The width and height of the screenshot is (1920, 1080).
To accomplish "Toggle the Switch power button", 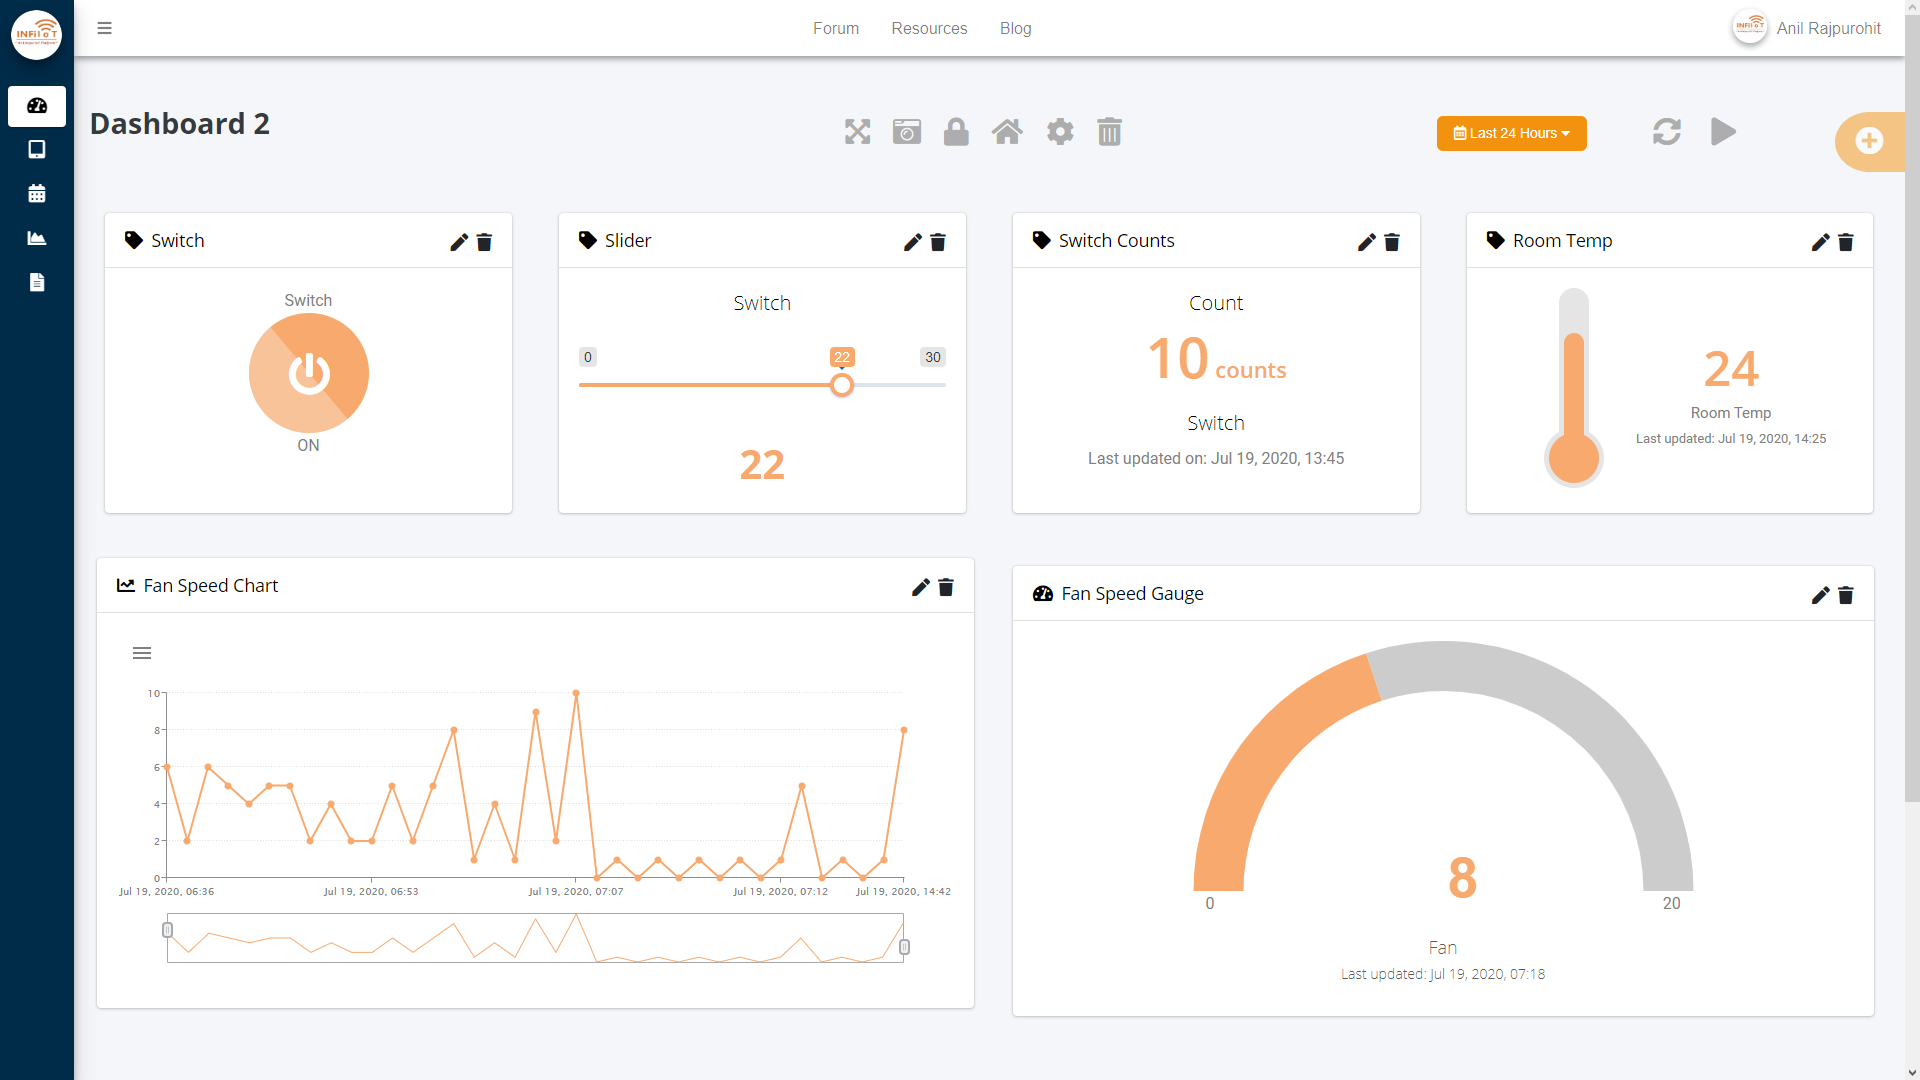I will [309, 373].
